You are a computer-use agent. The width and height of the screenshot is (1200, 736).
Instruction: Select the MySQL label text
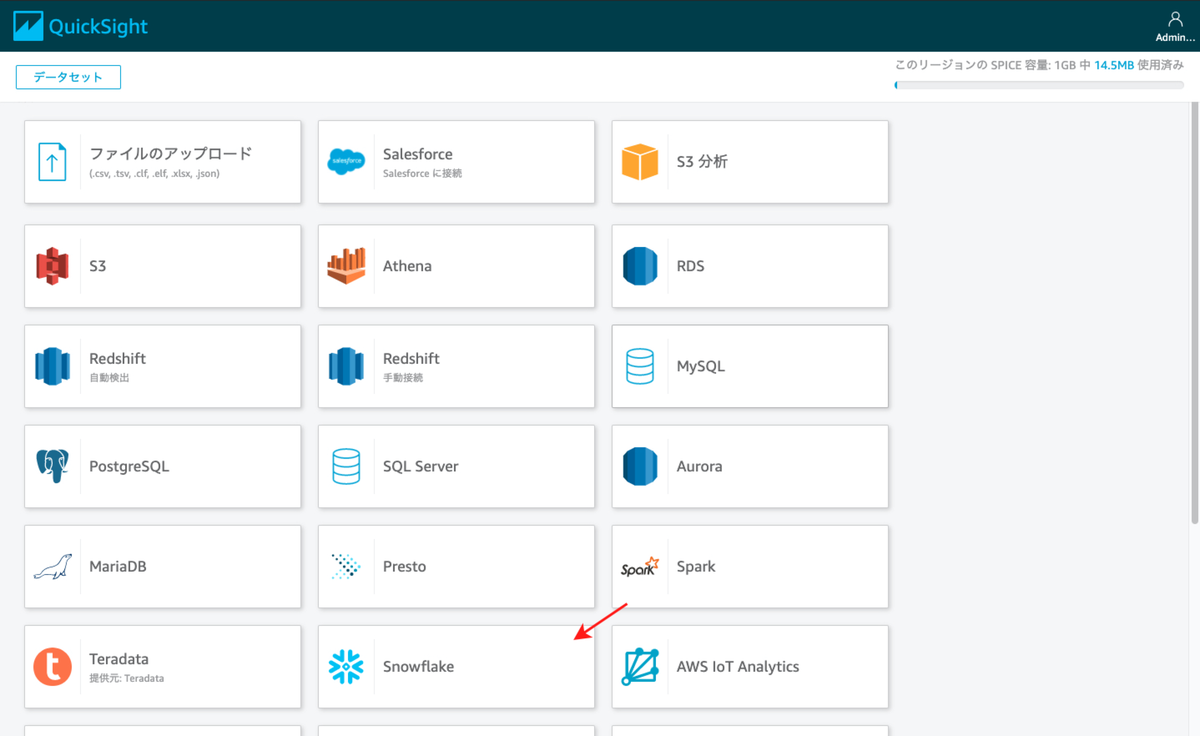click(701, 366)
